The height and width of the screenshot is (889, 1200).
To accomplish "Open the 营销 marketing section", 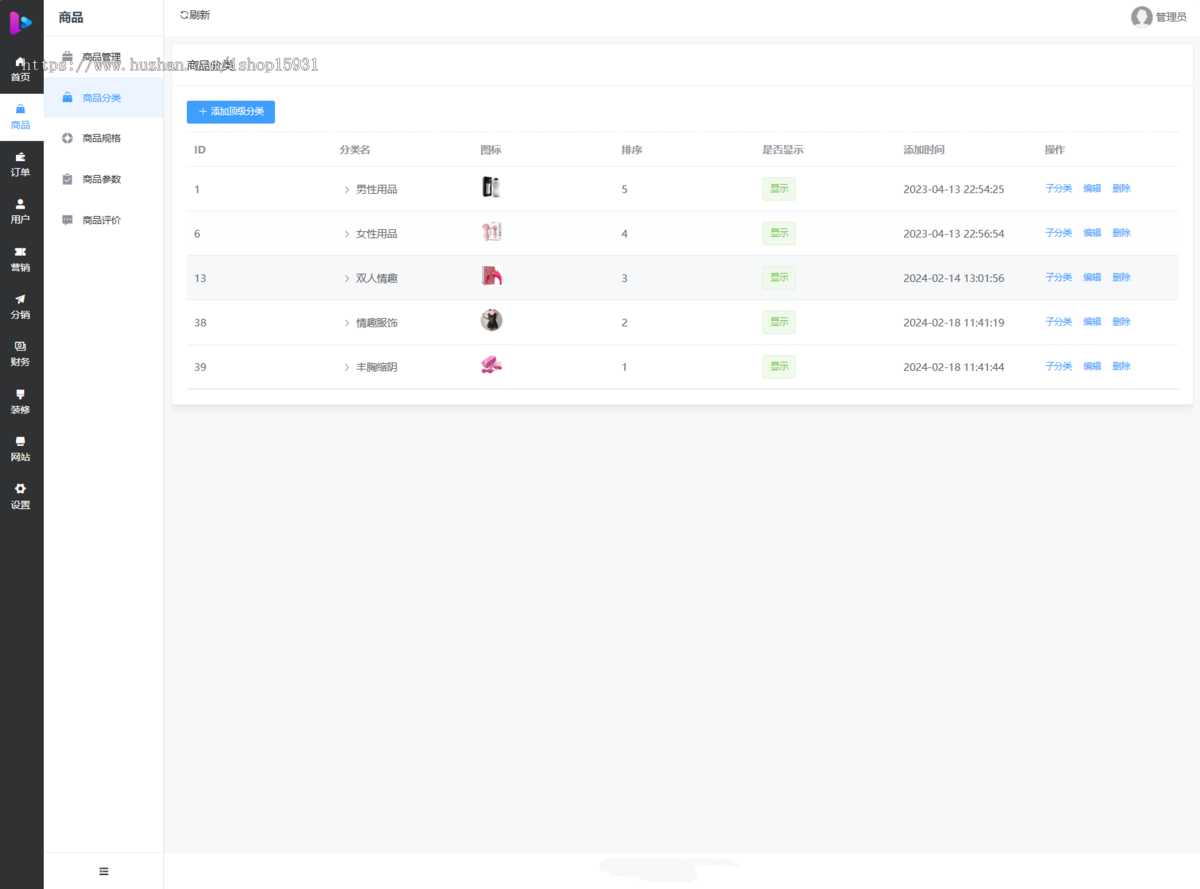I will coord(21,259).
